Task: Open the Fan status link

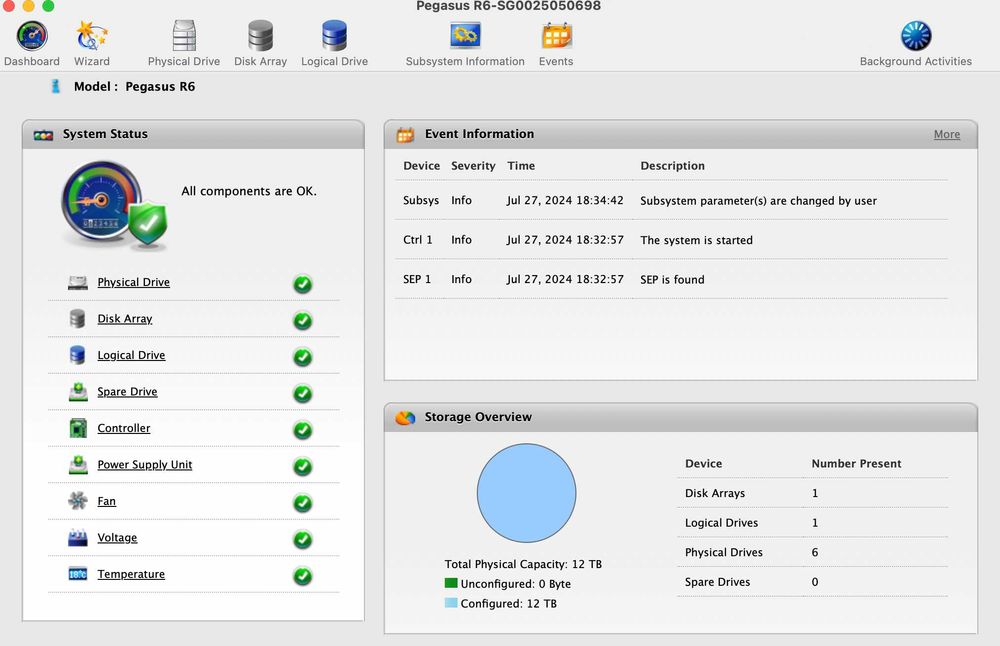Action: 107,501
